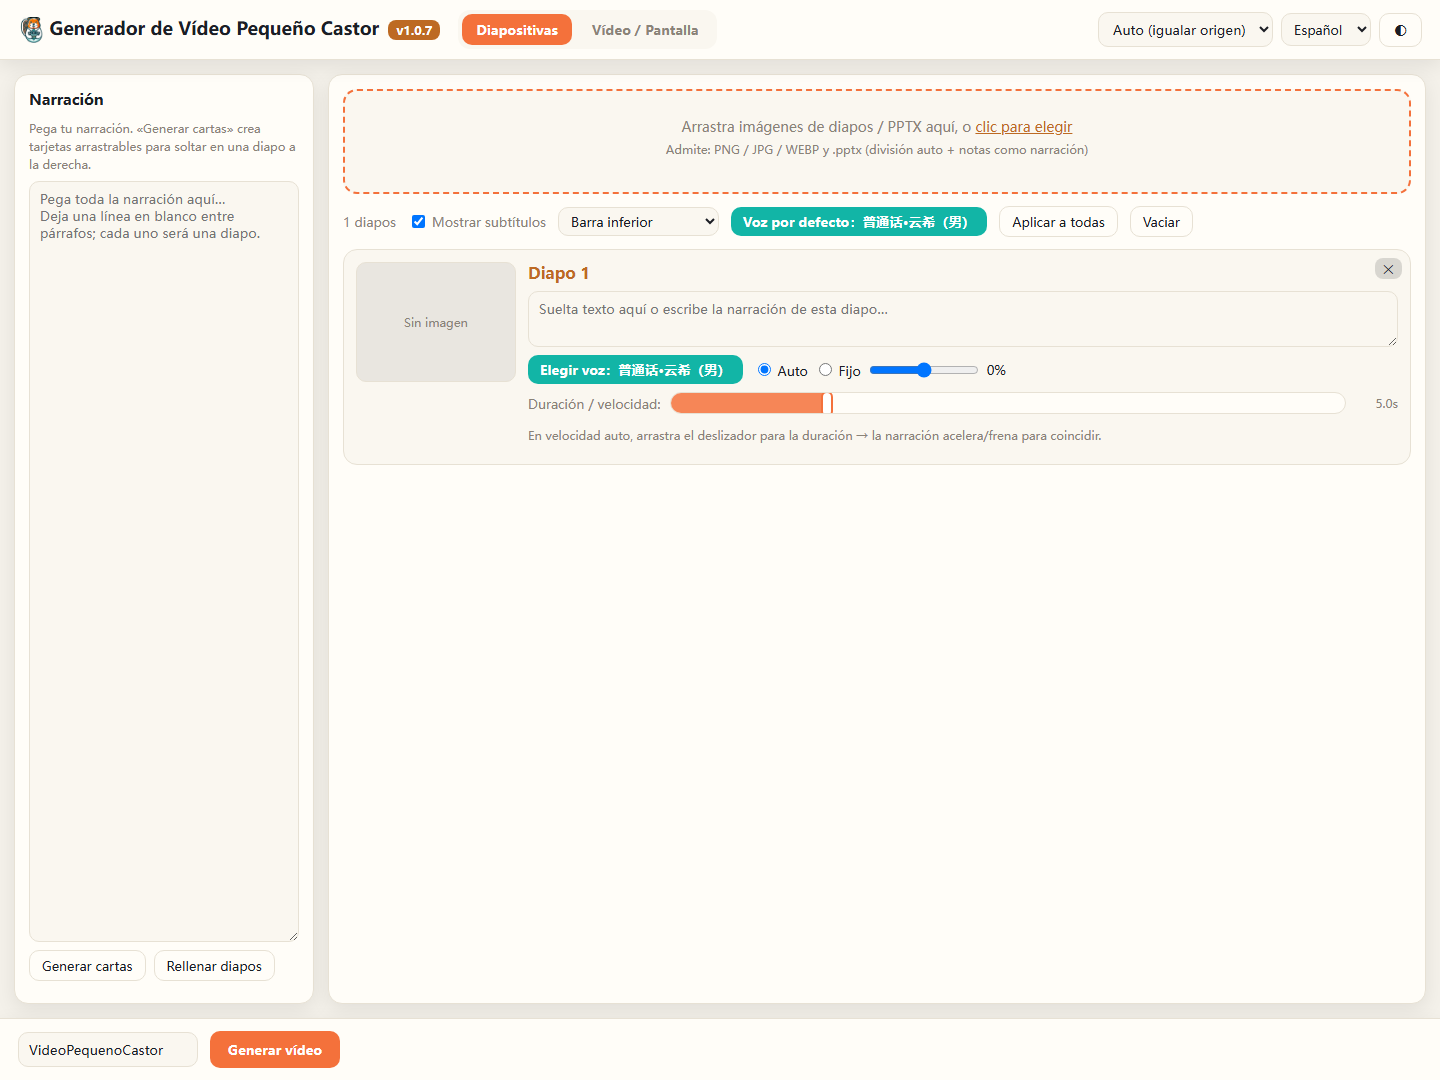Click the orange Duración / velocidad slider bar
Image resolution: width=1440 pixels, height=1080 pixels.
pos(1008,403)
